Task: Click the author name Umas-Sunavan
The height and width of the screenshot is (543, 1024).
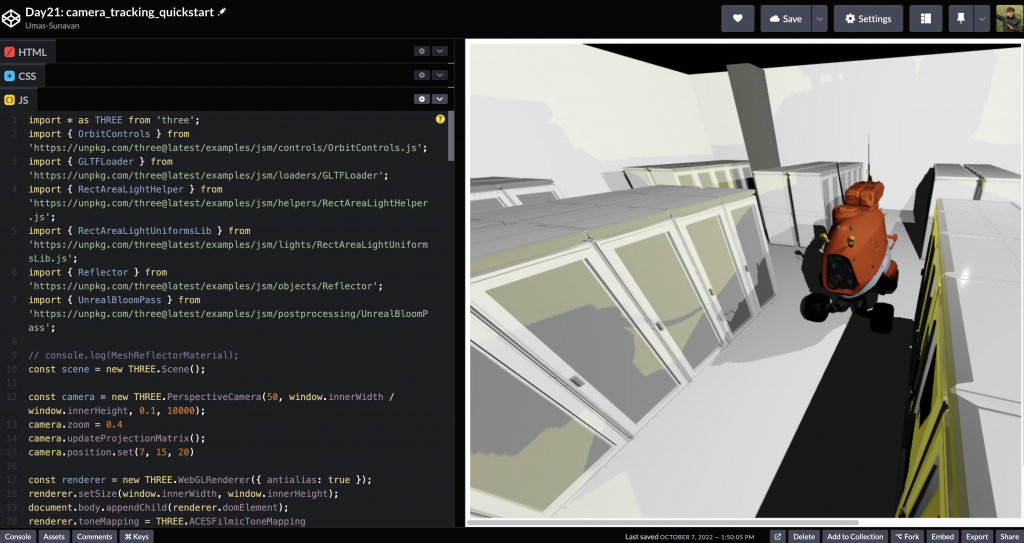Action: pos(54,25)
